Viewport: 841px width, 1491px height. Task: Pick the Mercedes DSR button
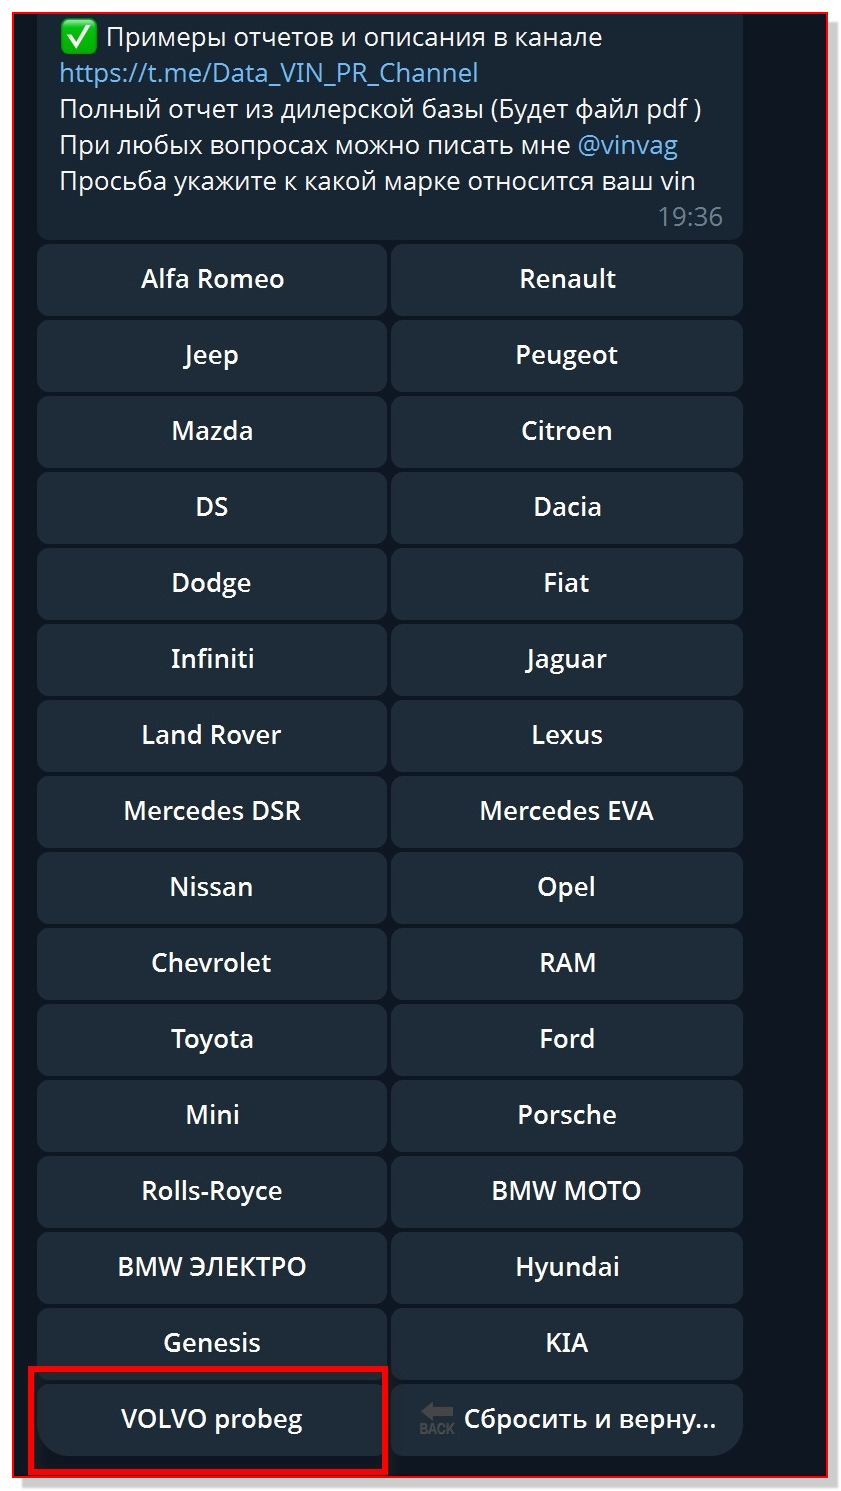212,811
